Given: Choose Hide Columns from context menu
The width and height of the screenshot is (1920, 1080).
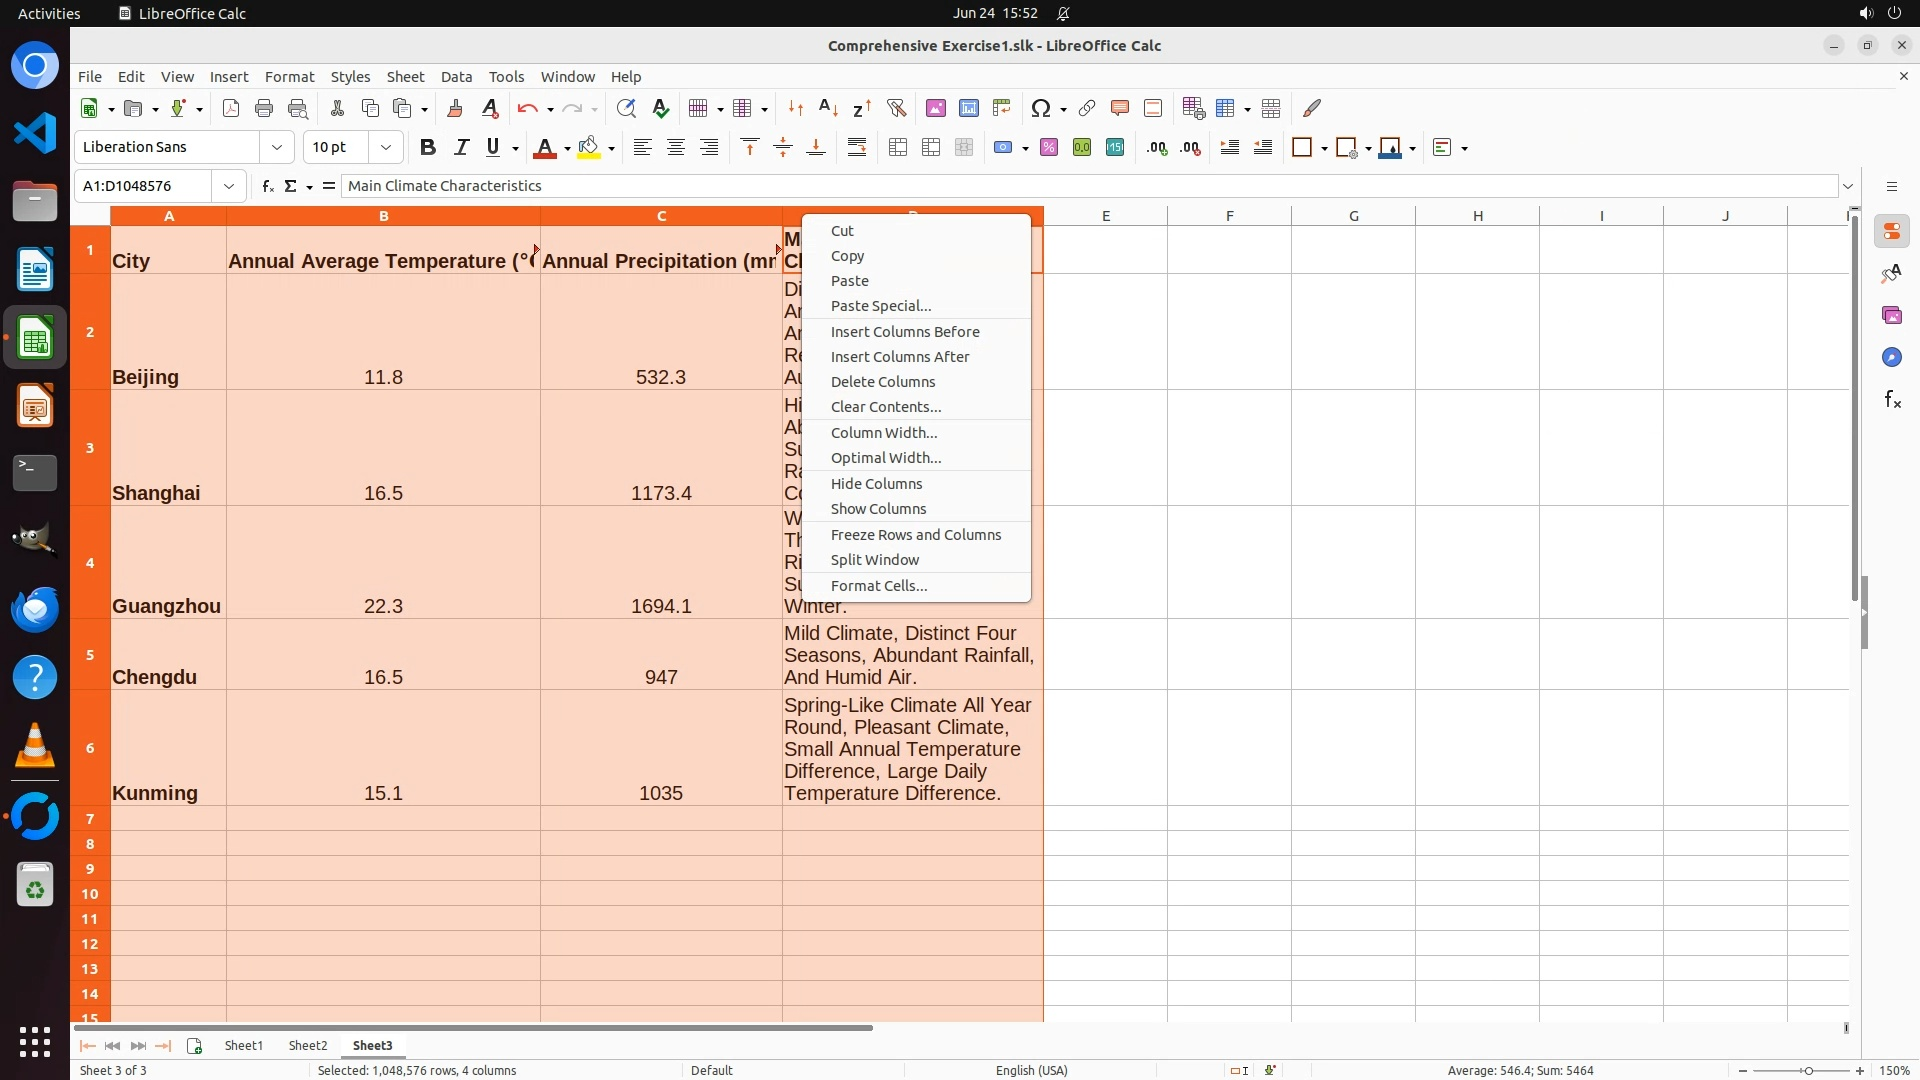Looking at the screenshot, I should [x=876, y=484].
